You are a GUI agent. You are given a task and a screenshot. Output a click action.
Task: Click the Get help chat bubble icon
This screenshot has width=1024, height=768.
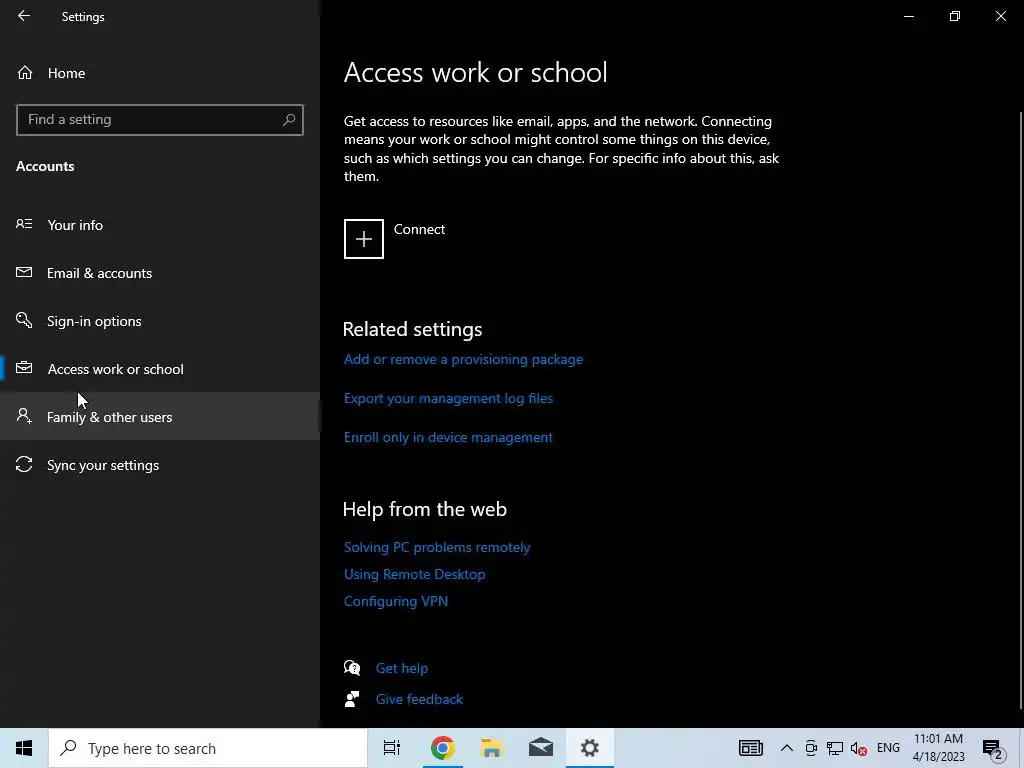pyautogui.click(x=352, y=667)
